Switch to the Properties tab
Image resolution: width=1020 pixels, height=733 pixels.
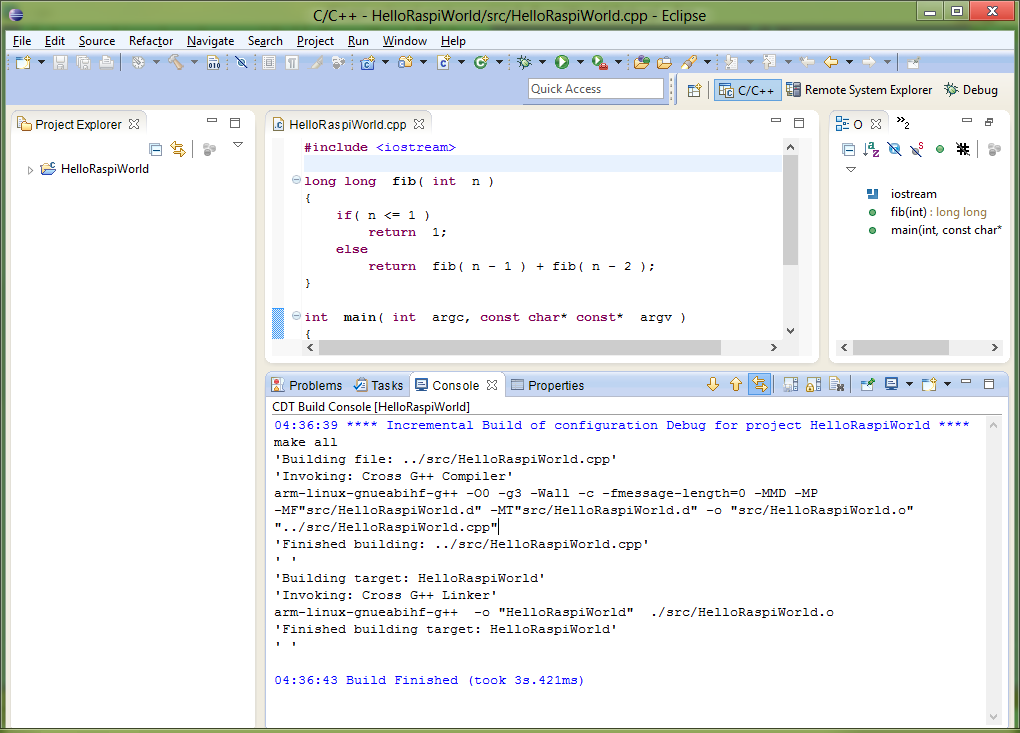pyautogui.click(x=548, y=386)
